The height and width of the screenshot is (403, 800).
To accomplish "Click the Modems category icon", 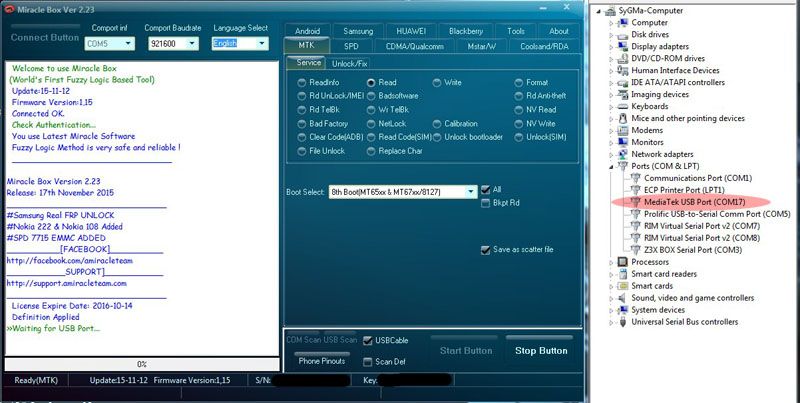I will [622, 130].
